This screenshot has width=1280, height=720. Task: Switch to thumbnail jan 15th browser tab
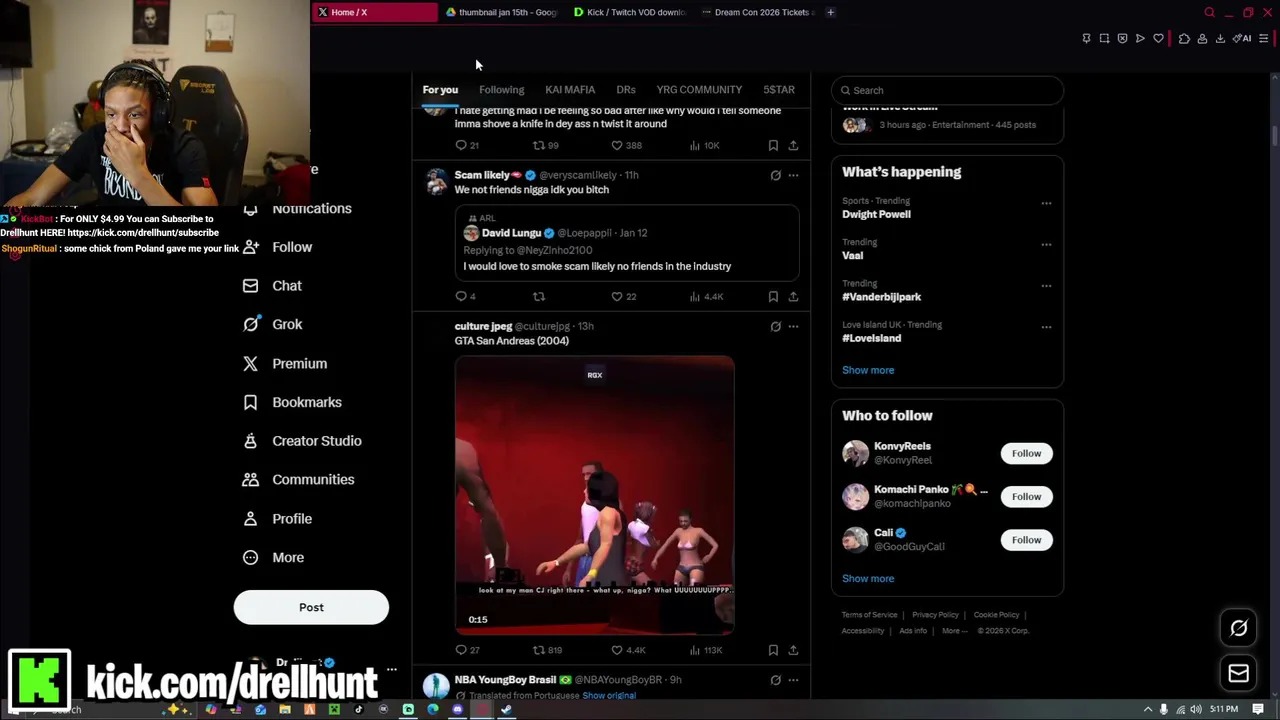pyautogui.click(x=501, y=12)
